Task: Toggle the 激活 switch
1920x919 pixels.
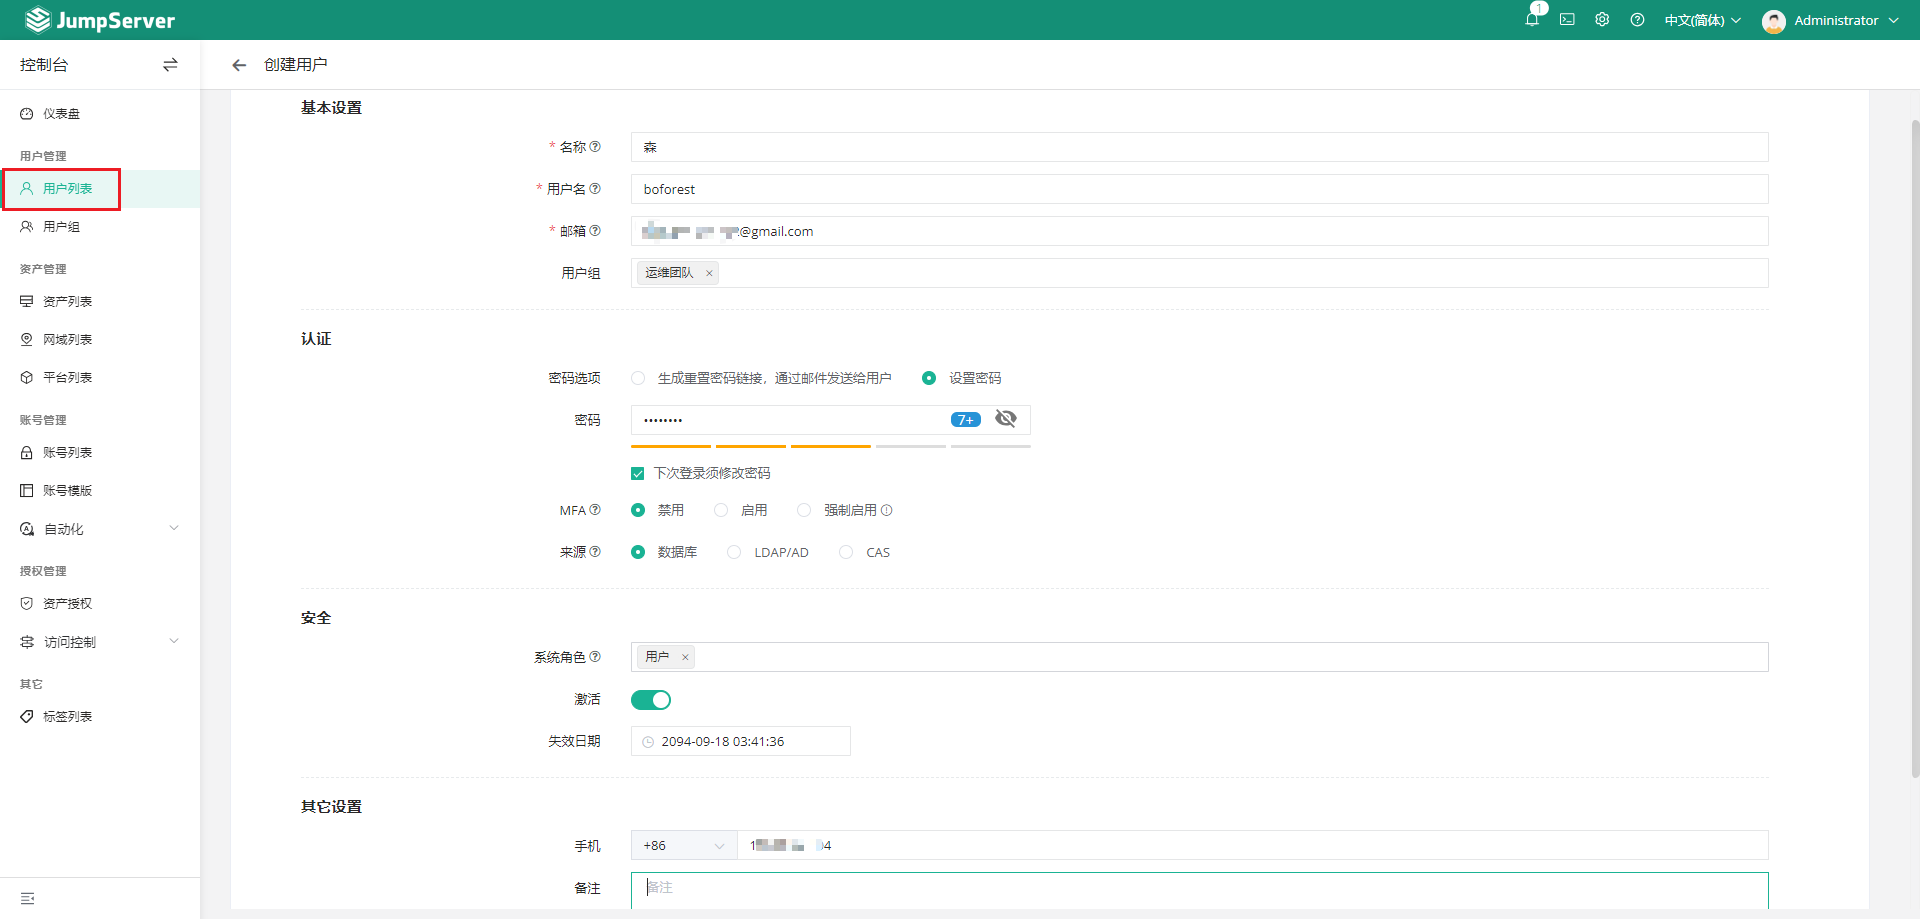Action: [651, 700]
